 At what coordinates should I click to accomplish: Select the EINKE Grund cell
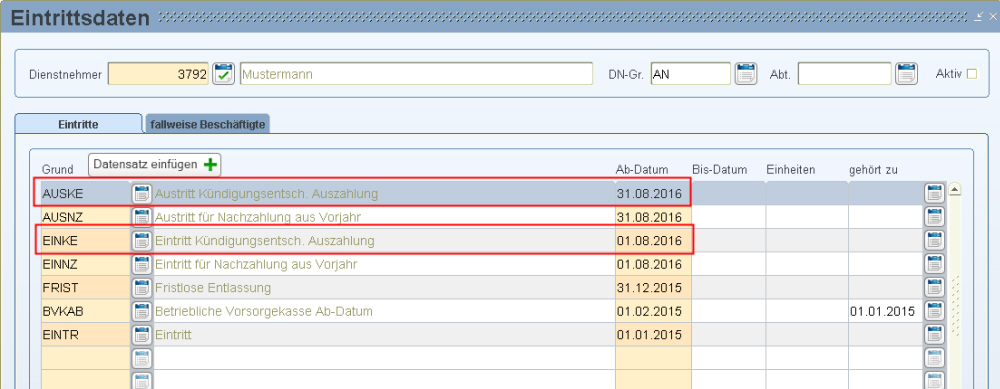click(x=85, y=241)
